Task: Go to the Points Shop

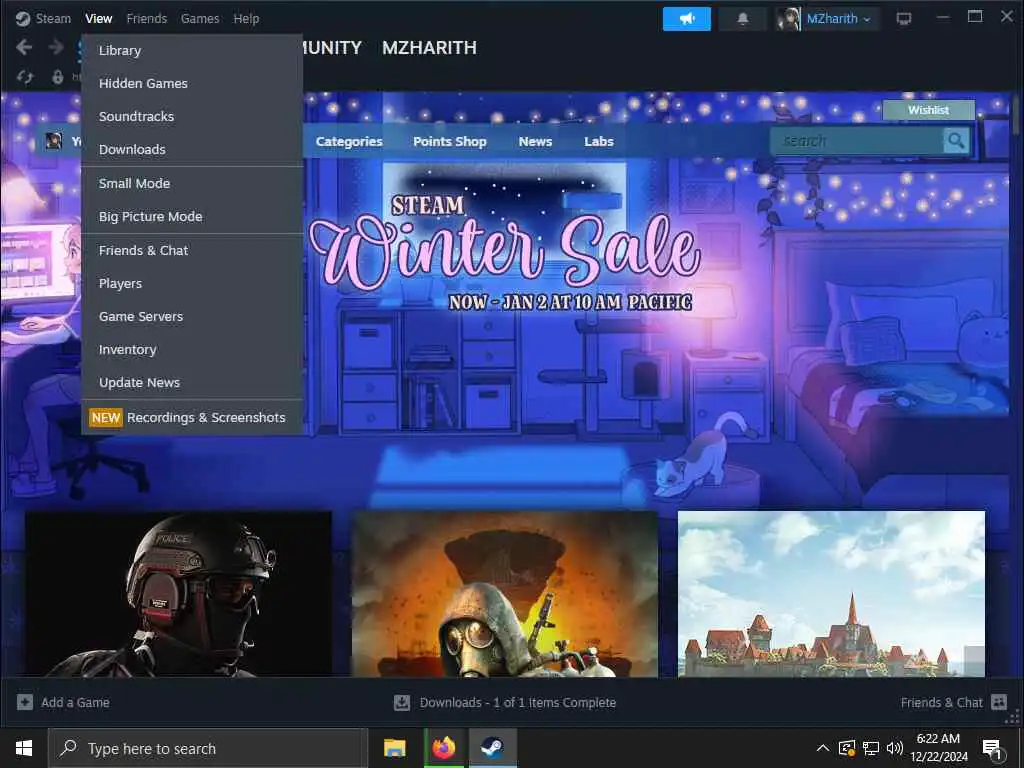Action: [x=449, y=141]
